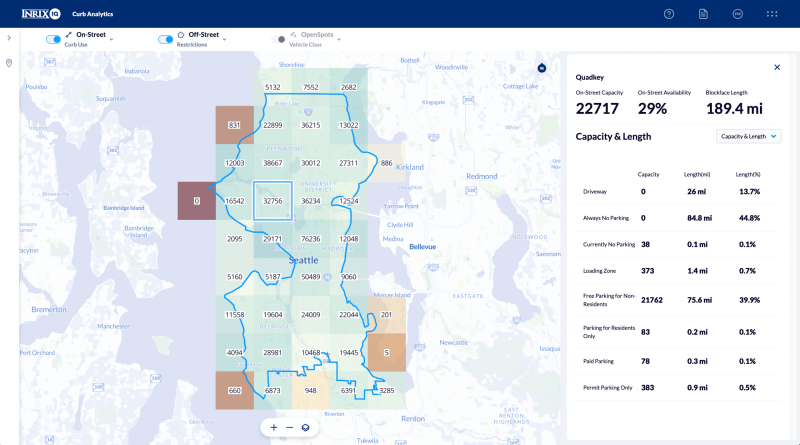Open the document report icon in header
The image size is (800, 445).
pyautogui.click(x=703, y=14)
